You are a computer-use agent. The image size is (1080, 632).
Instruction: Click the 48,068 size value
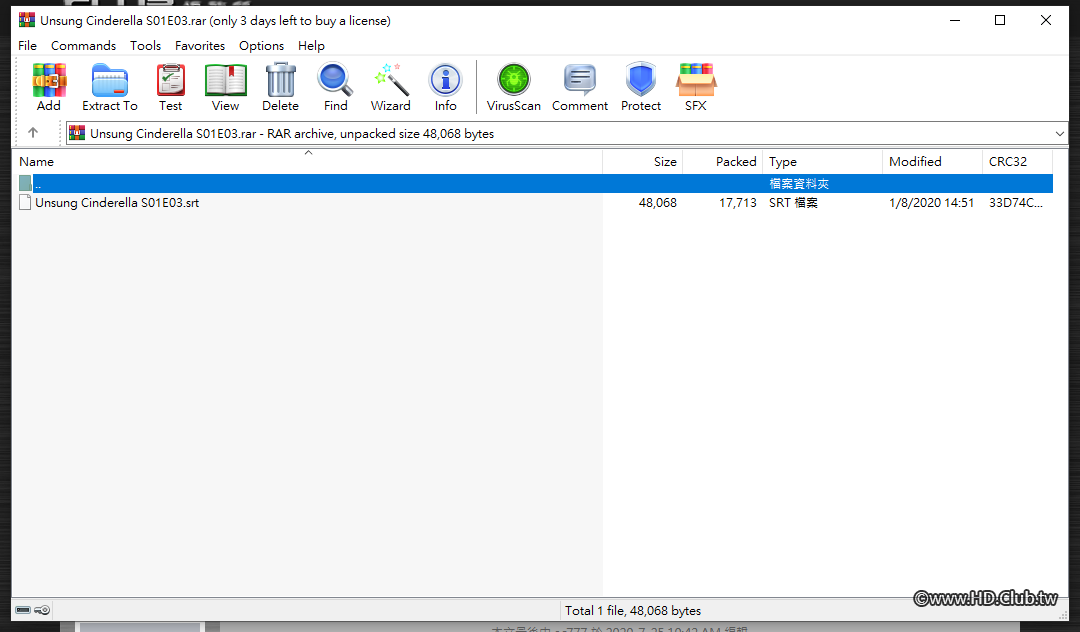point(658,202)
